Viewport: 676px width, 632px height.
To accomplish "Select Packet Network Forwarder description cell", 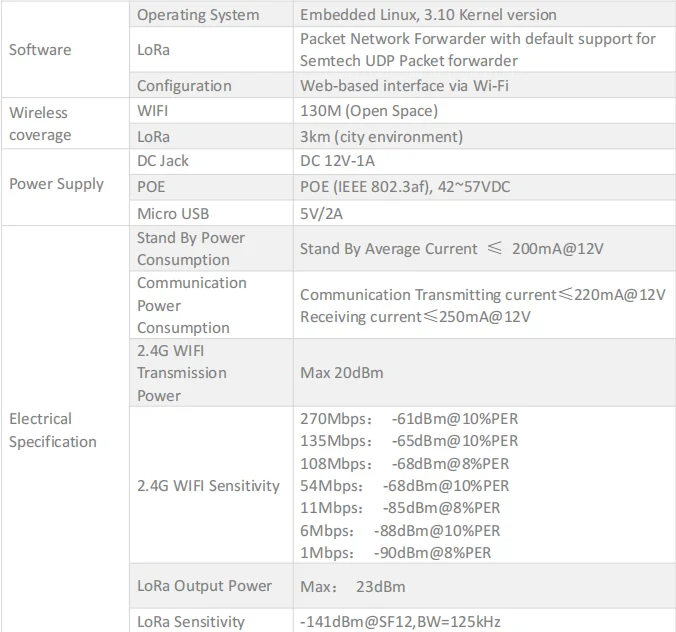I will (485, 50).
